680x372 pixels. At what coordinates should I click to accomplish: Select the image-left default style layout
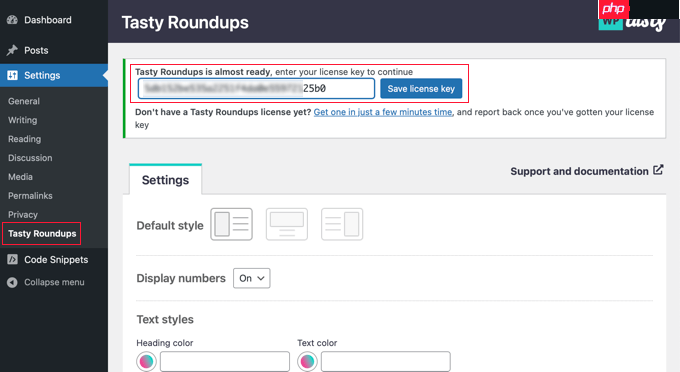pos(232,224)
